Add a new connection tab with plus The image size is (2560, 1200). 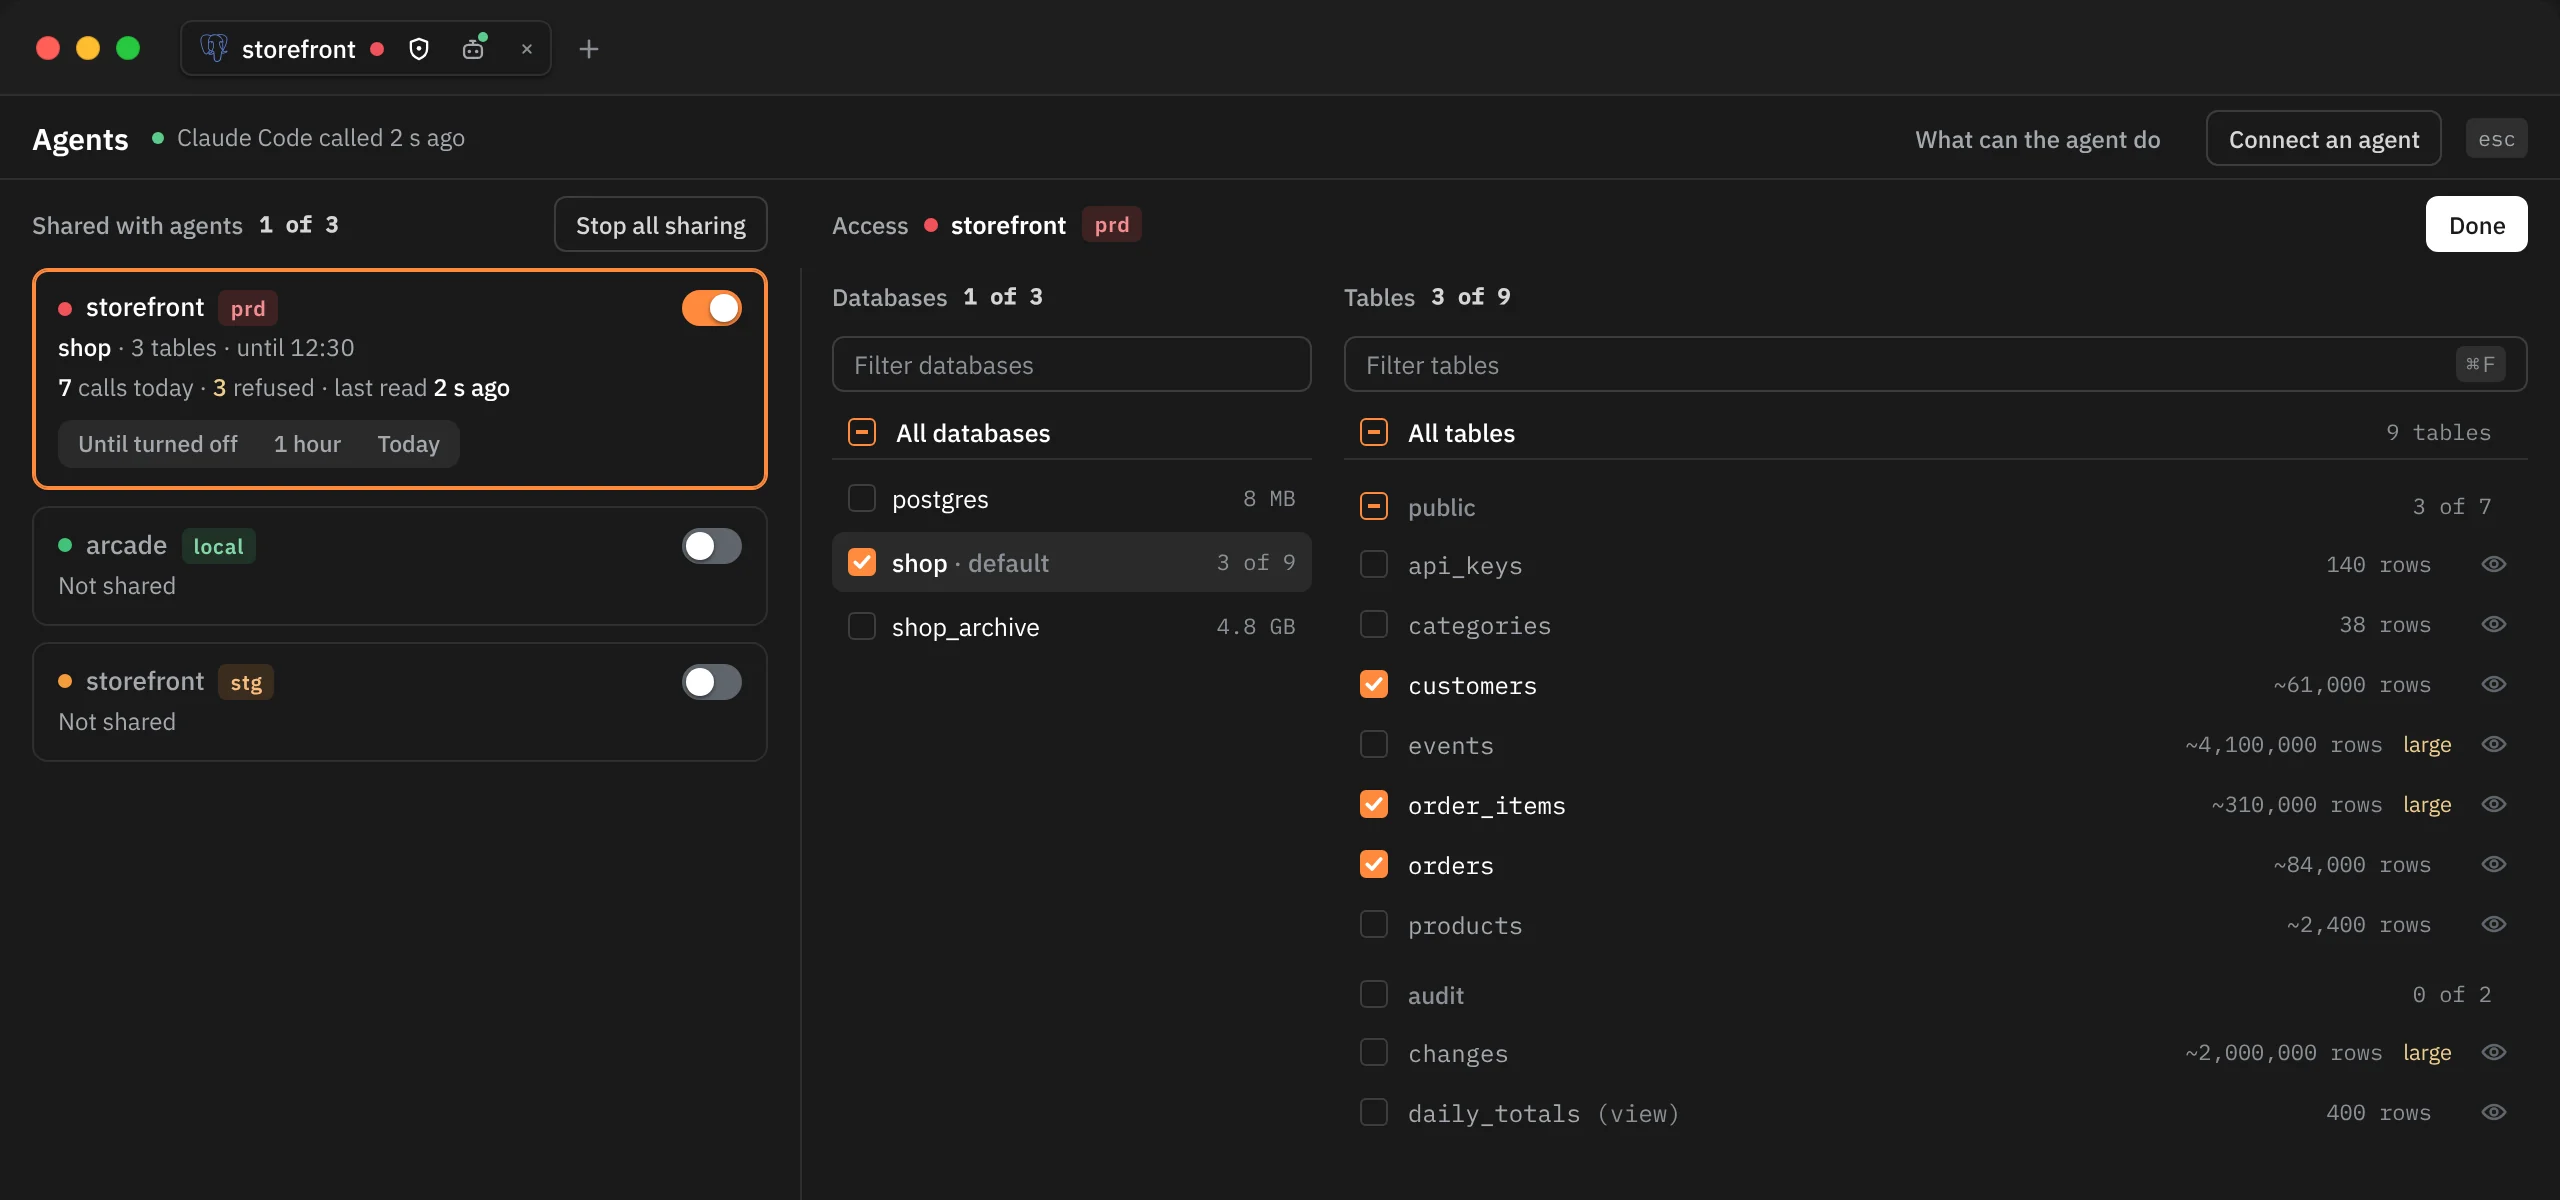[589, 49]
